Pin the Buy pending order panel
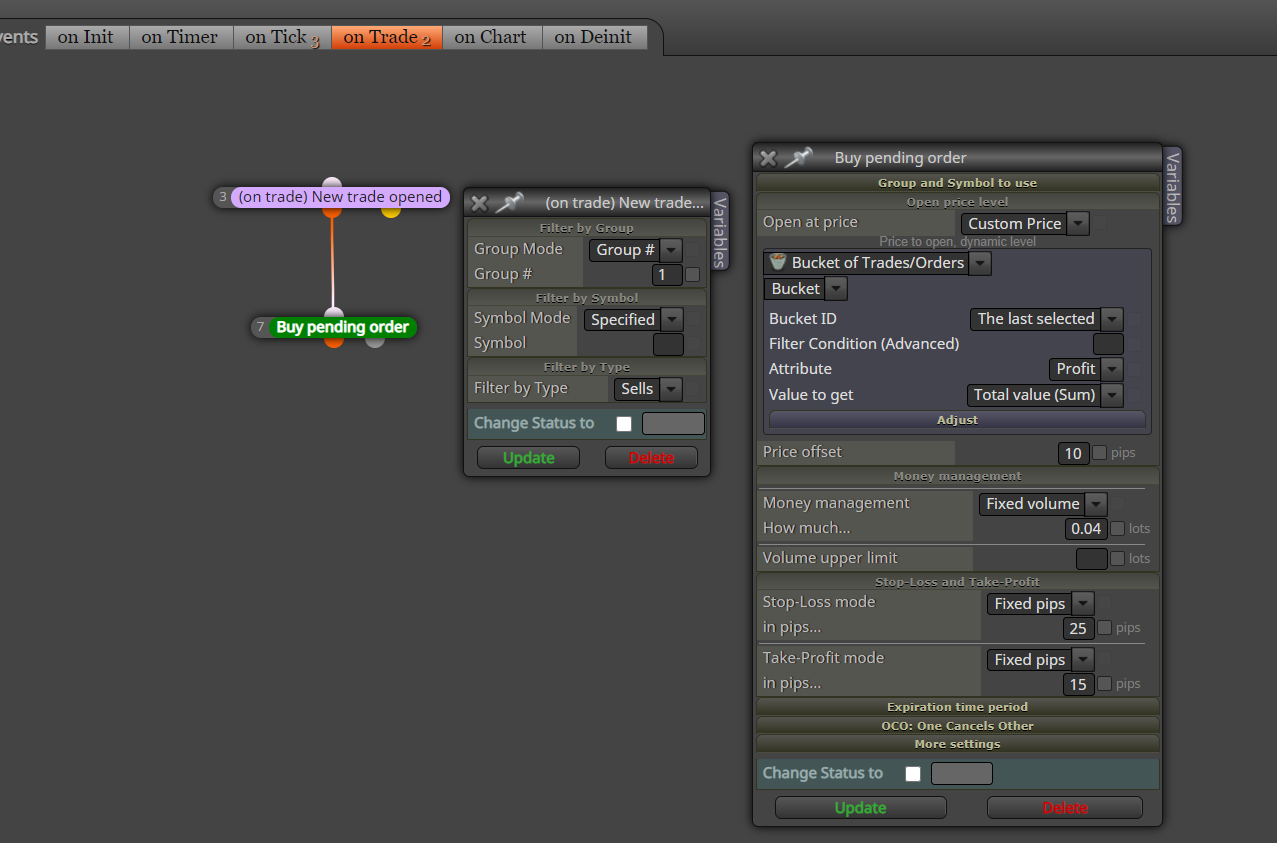The image size is (1277, 843). [x=798, y=157]
